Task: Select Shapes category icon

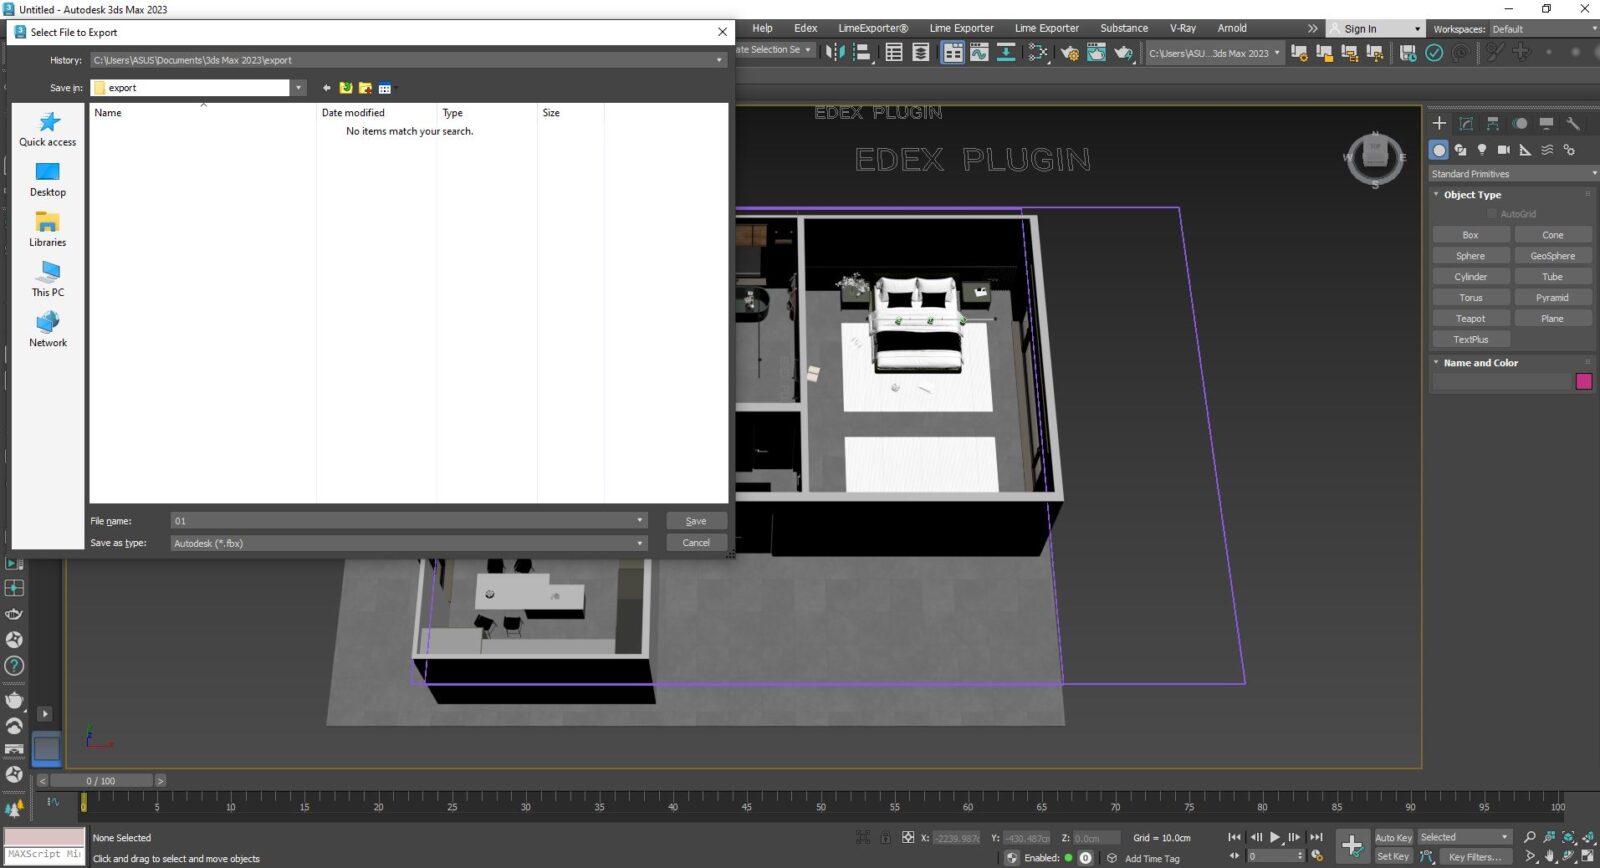Action: 1461,150
